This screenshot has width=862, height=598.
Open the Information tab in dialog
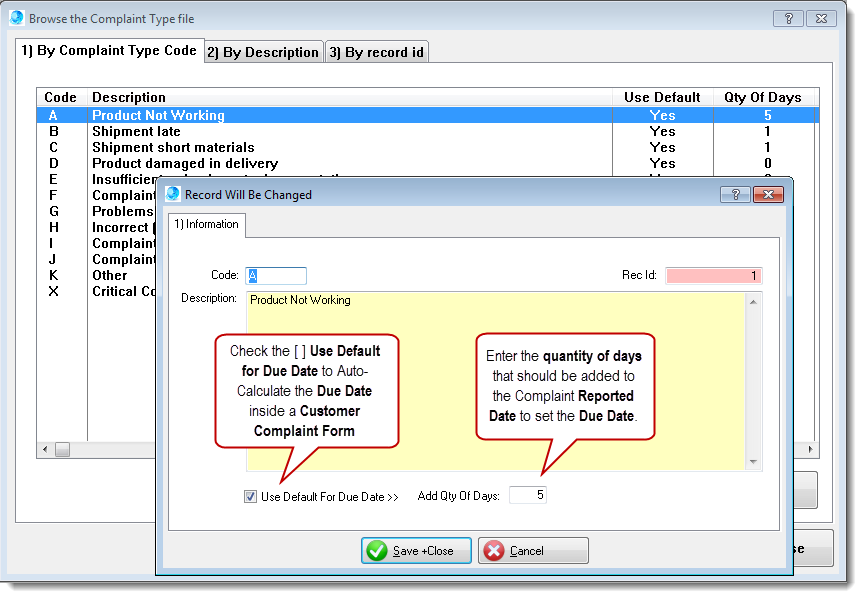206,224
